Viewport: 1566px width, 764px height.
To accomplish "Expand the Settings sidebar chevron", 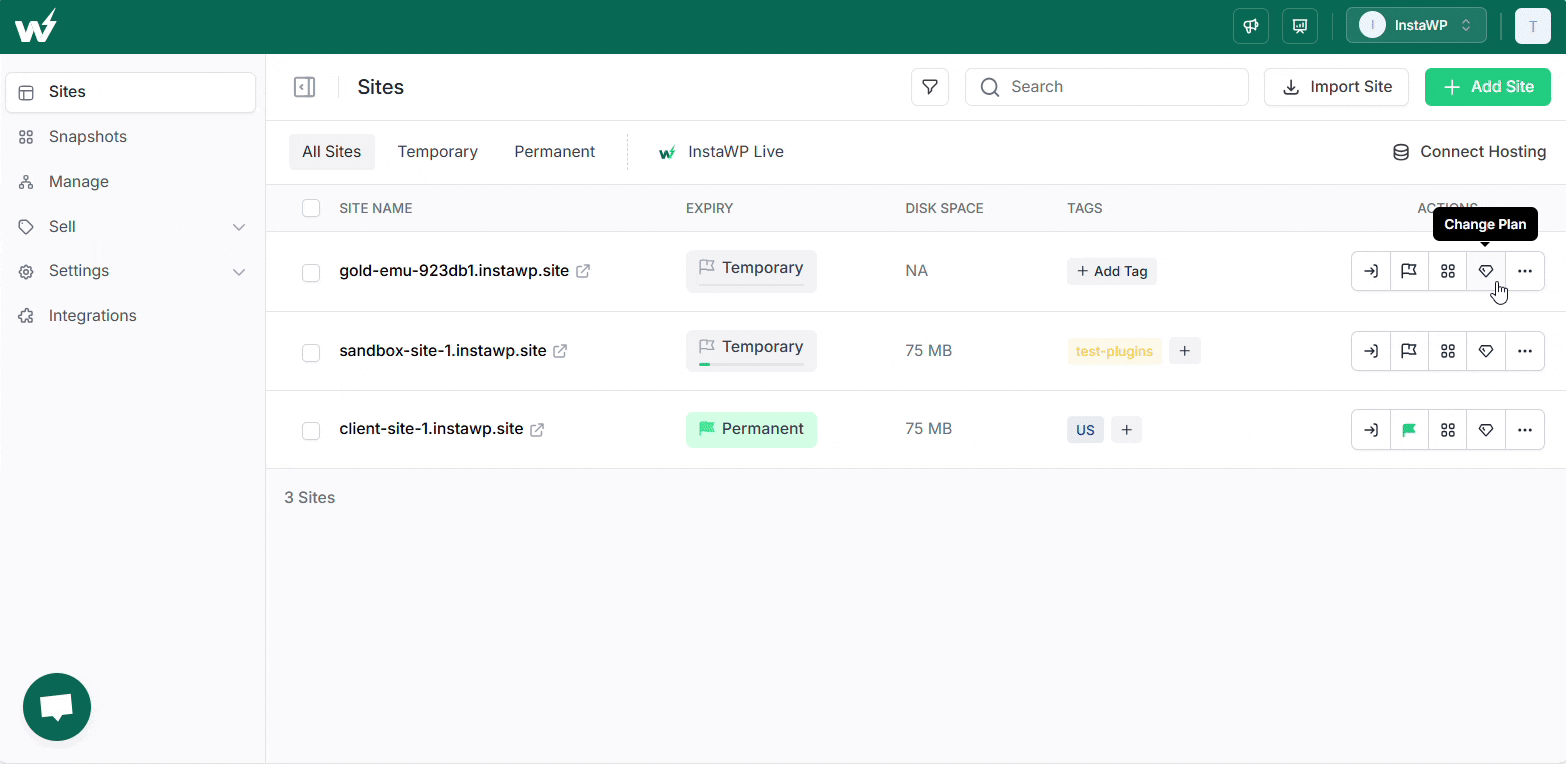I will point(239,272).
